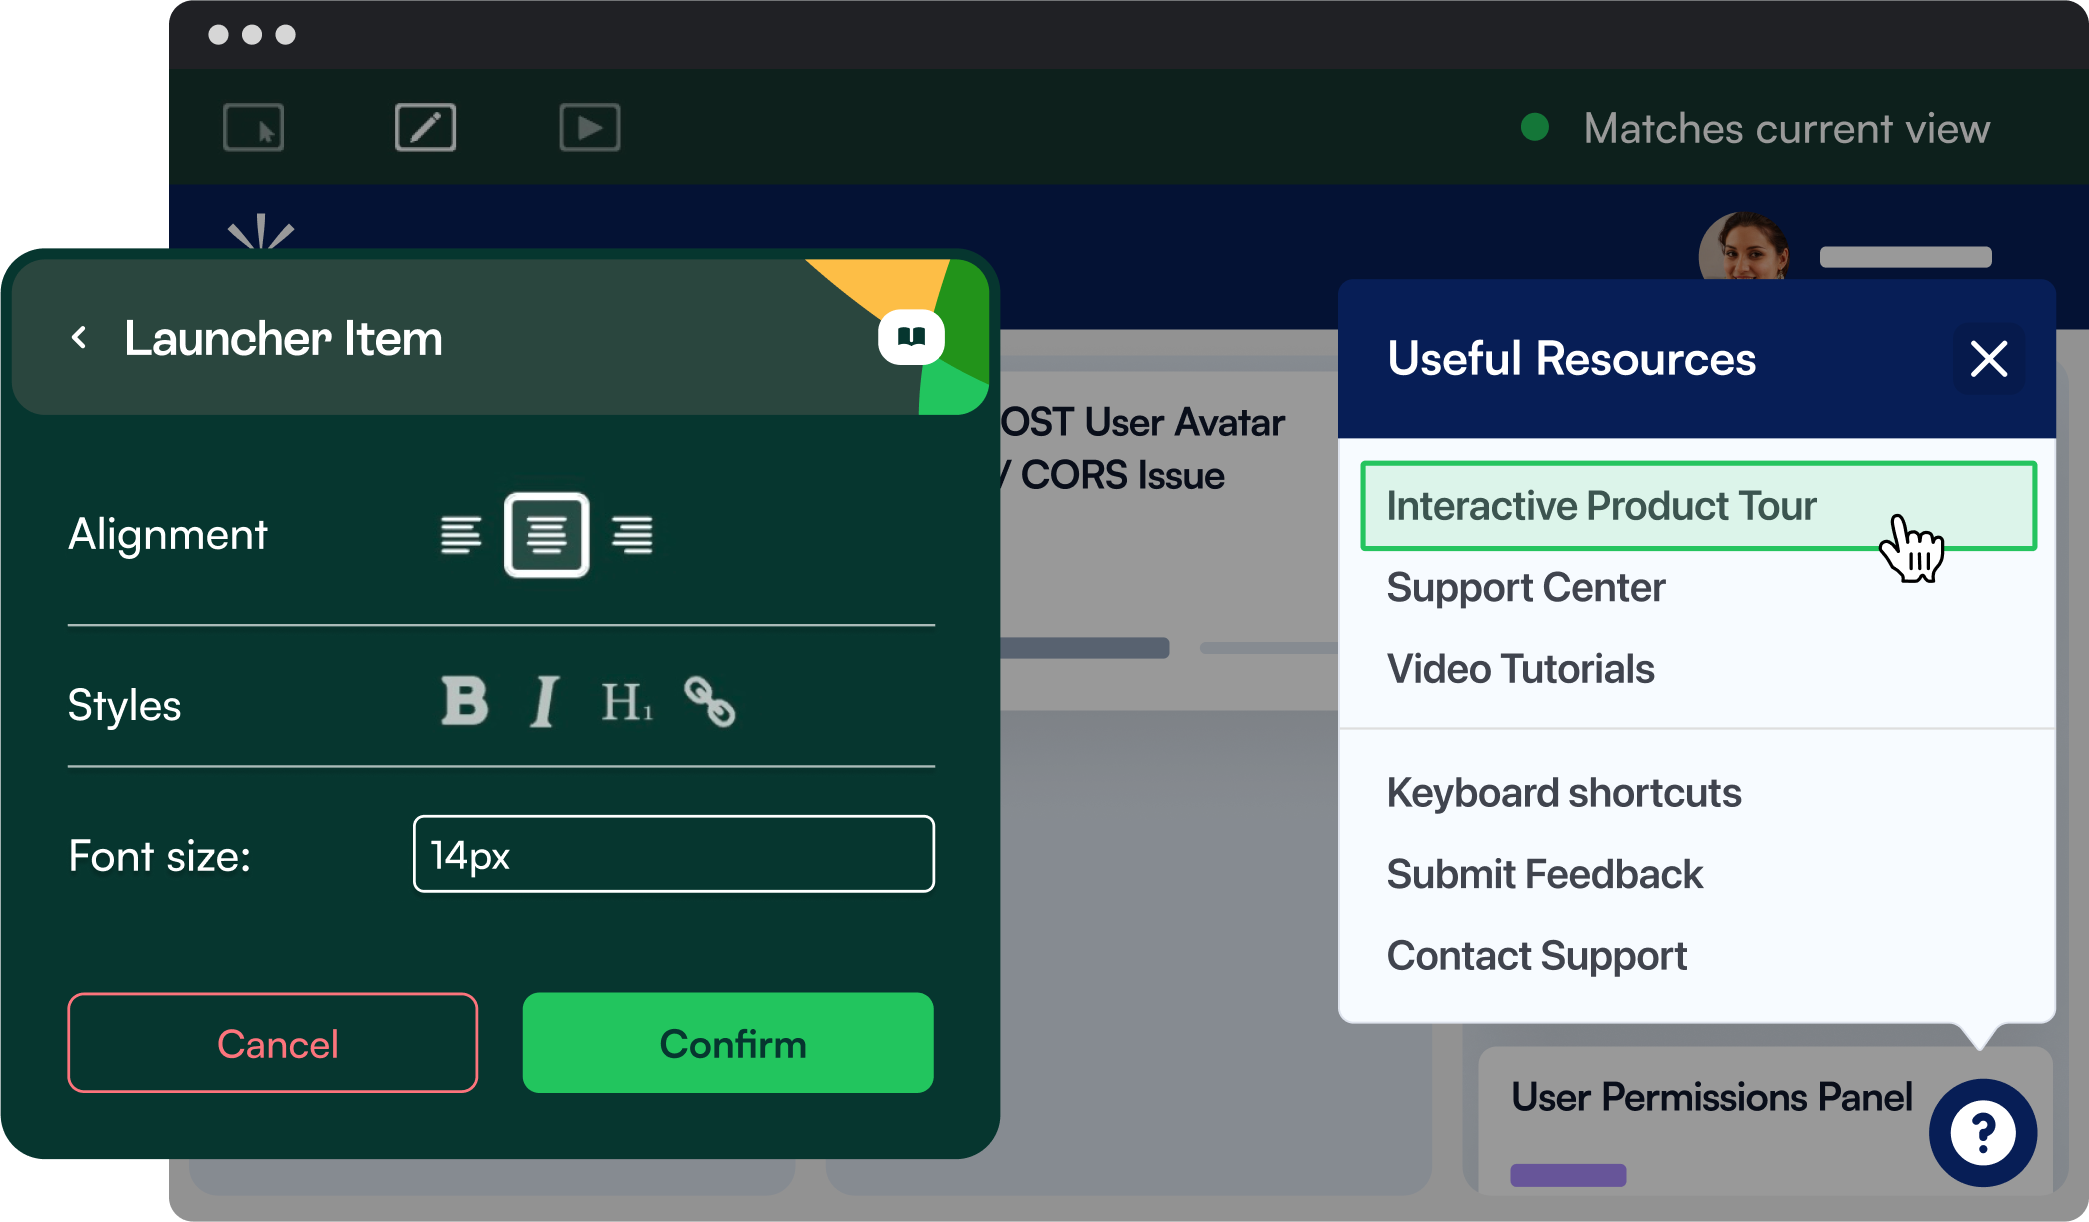Screen dimensions: 2089x1222
Task: Set alignment to center
Action: pyautogui.click(x=546, y=535)
